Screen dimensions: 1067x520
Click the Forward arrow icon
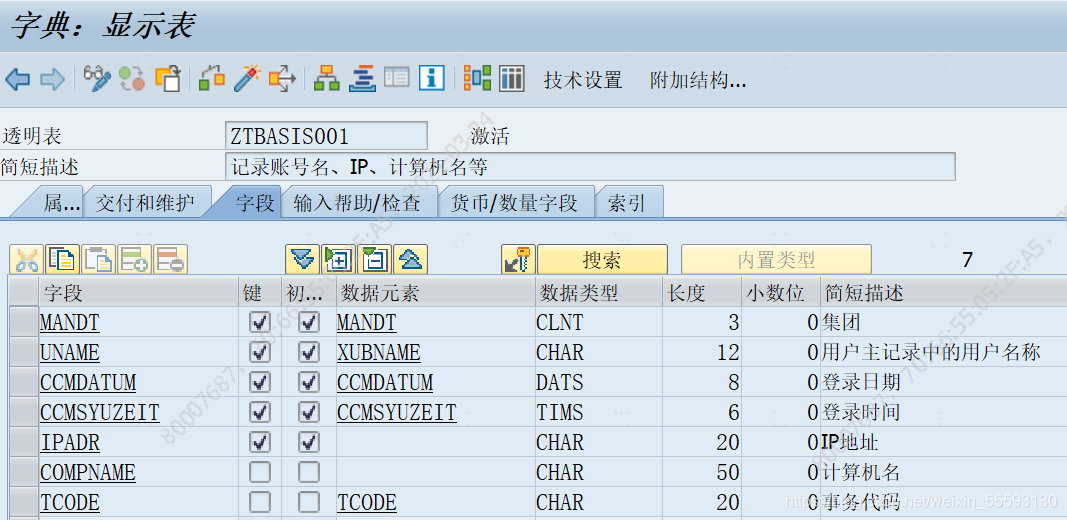(x=52, y=80)
